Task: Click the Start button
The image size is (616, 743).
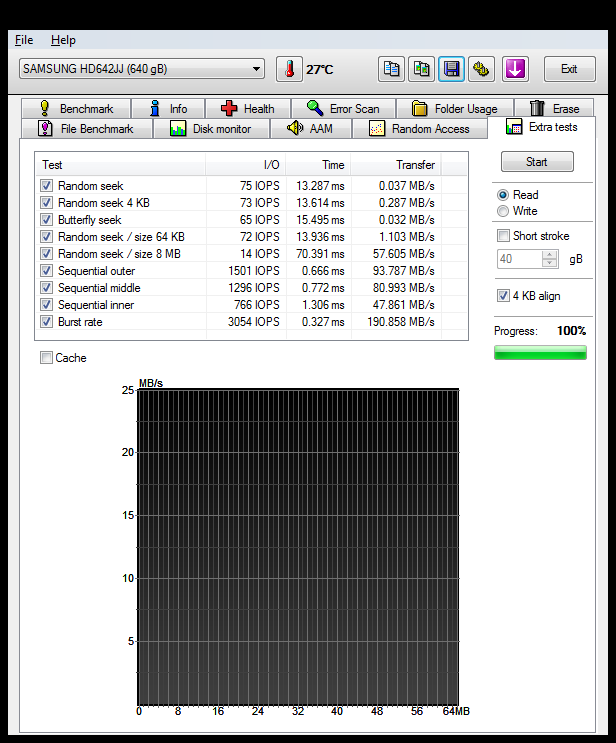Action: coord(537,162)
